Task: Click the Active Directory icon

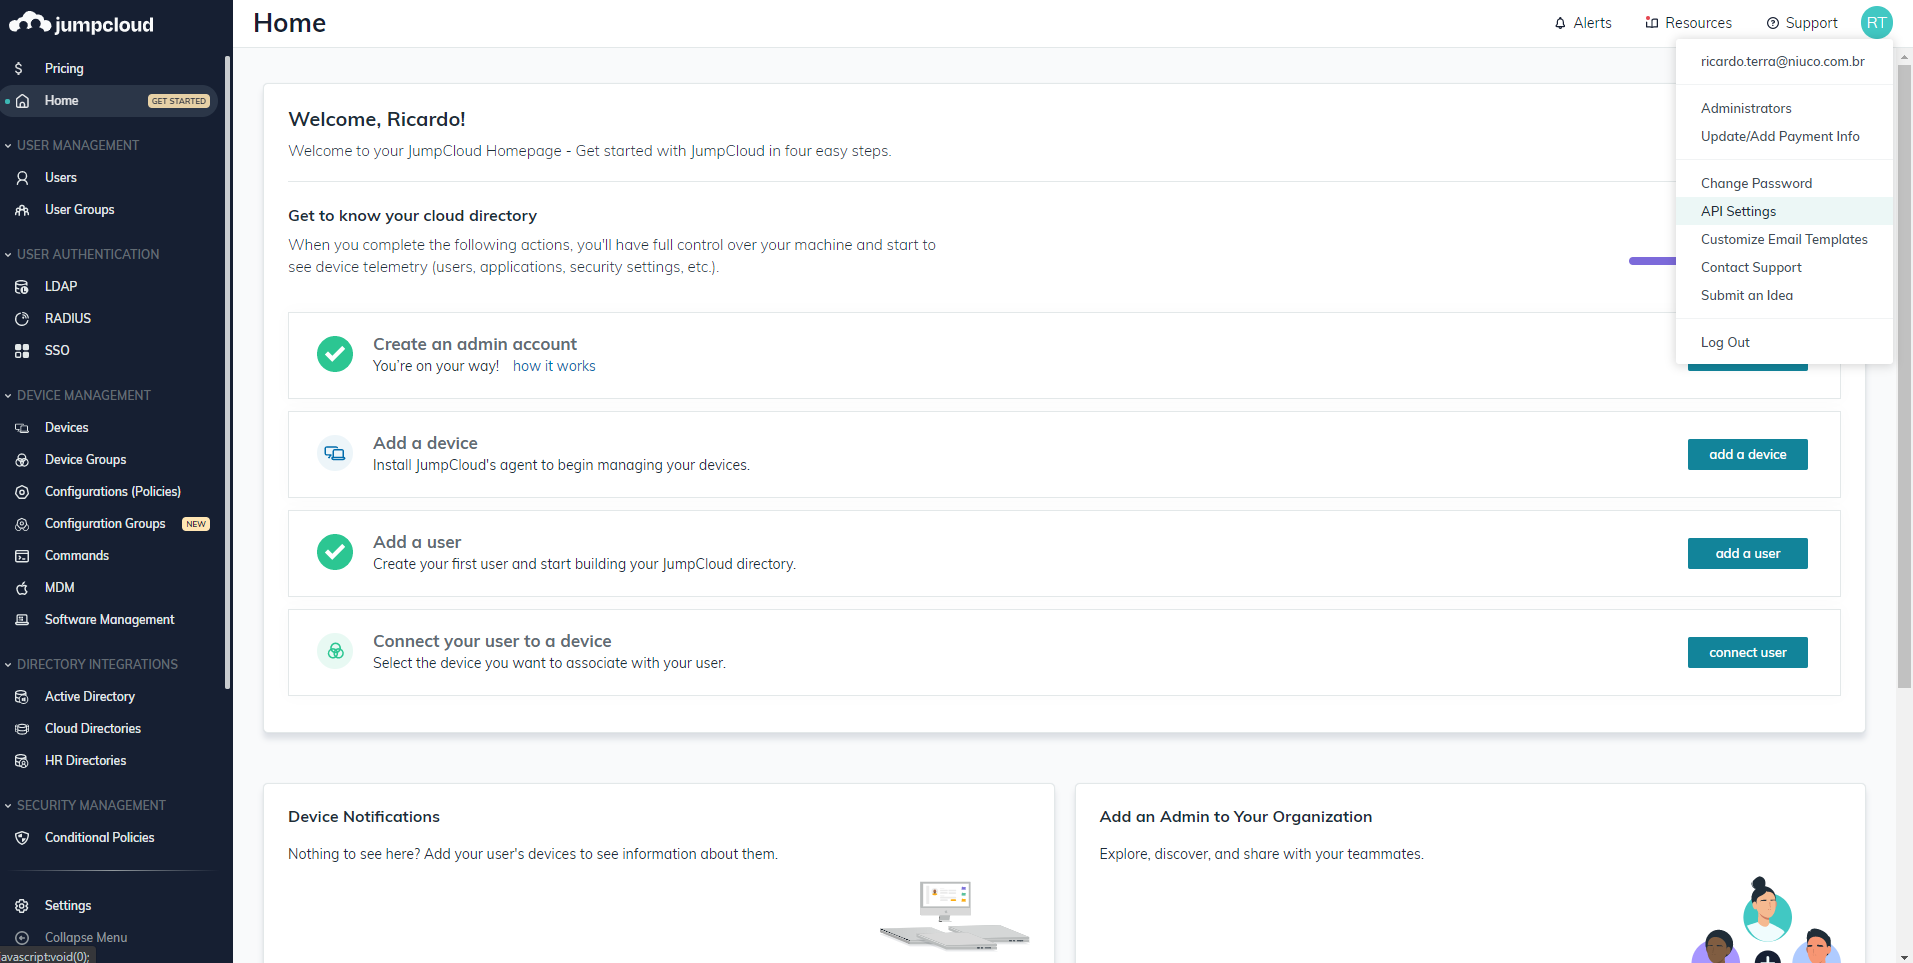Action: point(22,697)
